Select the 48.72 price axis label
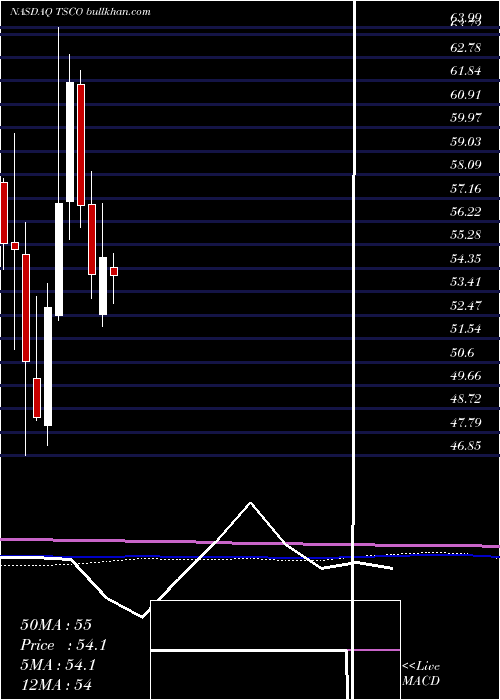The height and width of the screenshot is (700, 500). [466, 399]
